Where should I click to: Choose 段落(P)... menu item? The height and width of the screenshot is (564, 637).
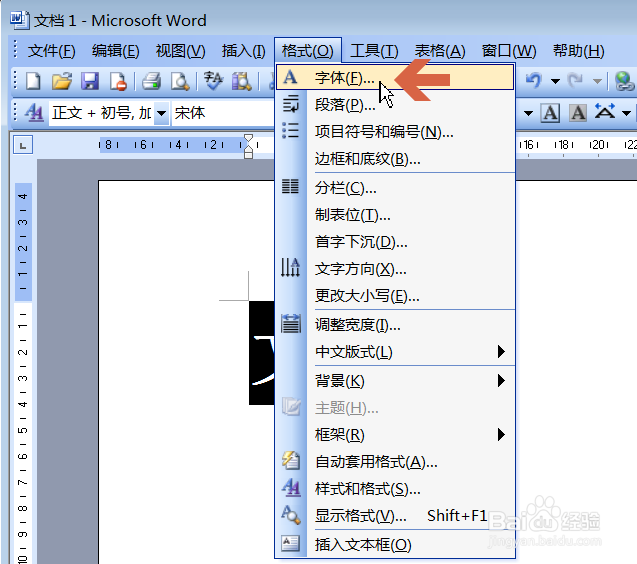coord(395,105)
